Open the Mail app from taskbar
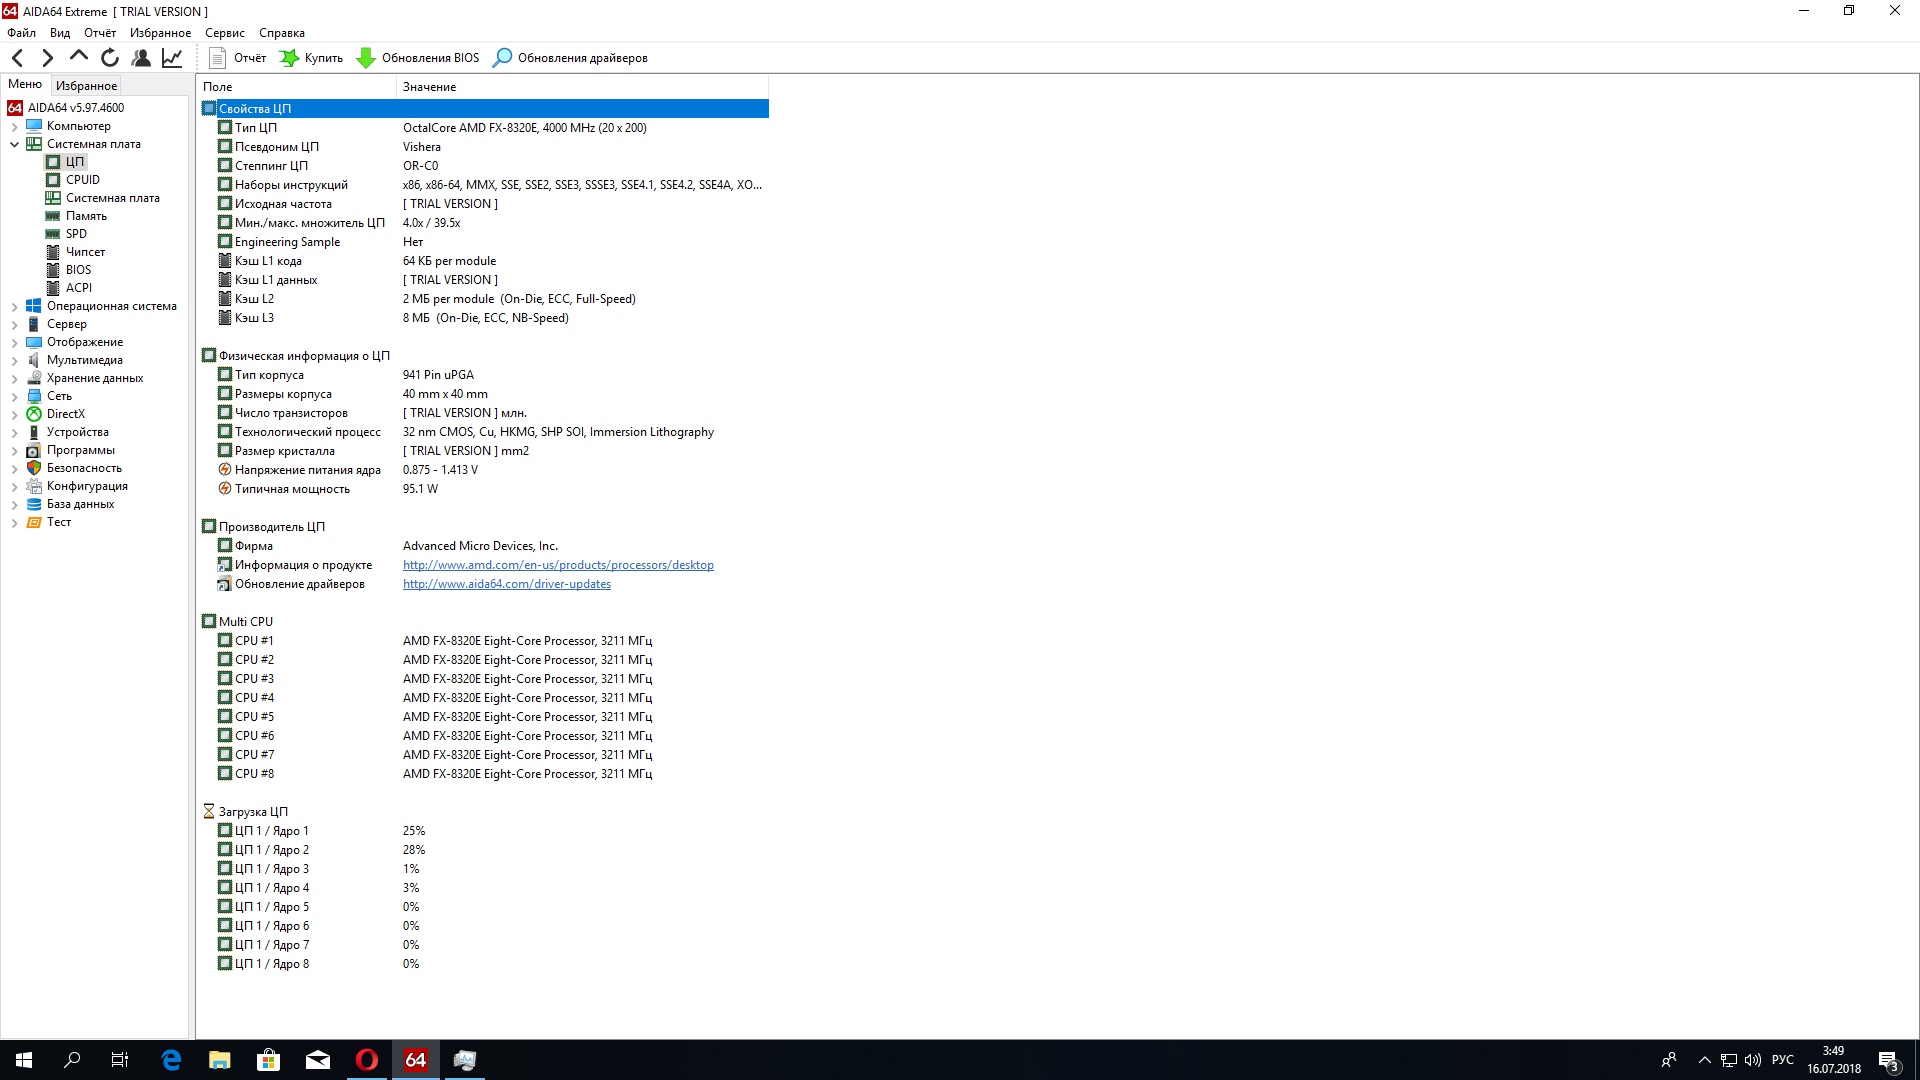The image size is (1920, 1080). (x=318, y=1060)
